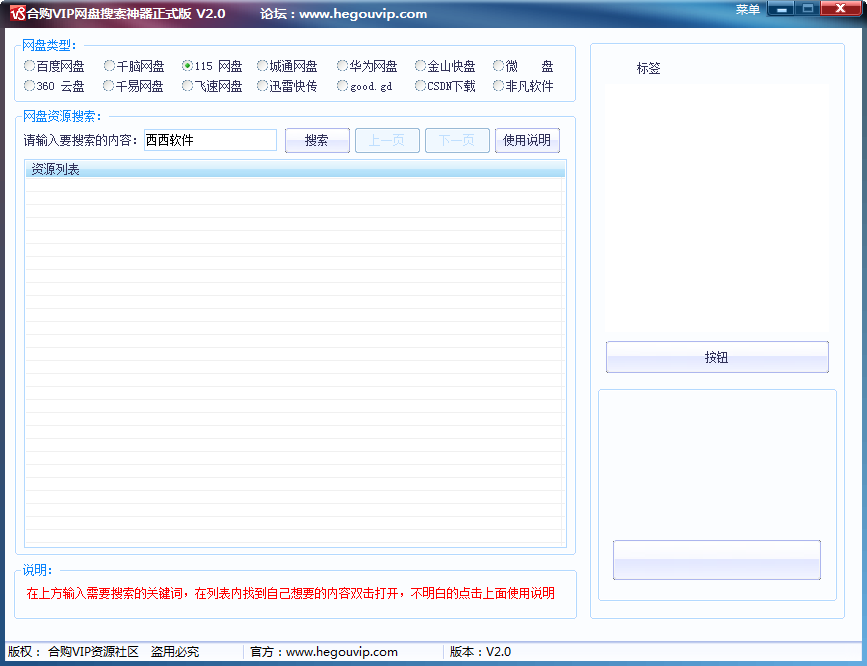Image resolution: width=867 pixels, height=666 pixels.
Task: Click the 下一页 next page button
Action: (457, 141)
